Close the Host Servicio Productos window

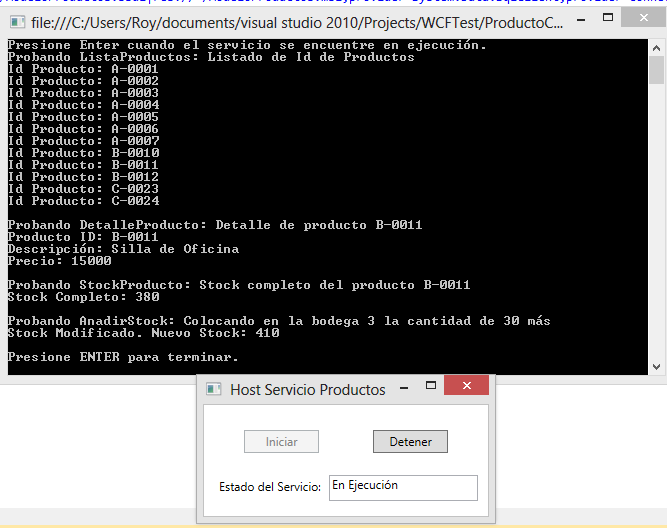[467, 385]
